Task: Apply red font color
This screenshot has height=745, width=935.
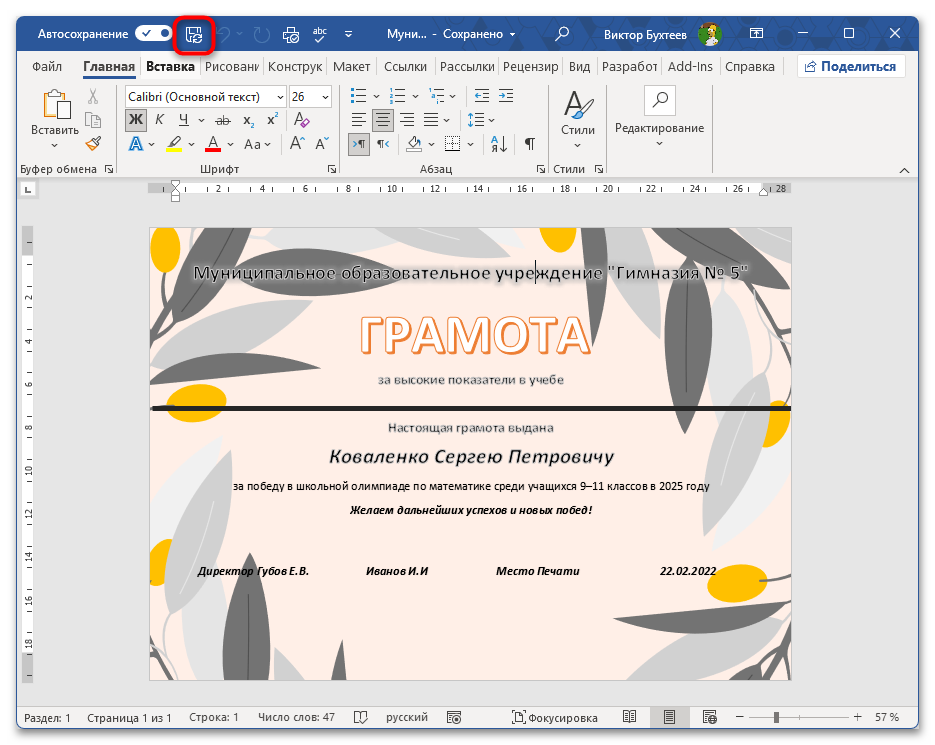Action: coord(213,144)
